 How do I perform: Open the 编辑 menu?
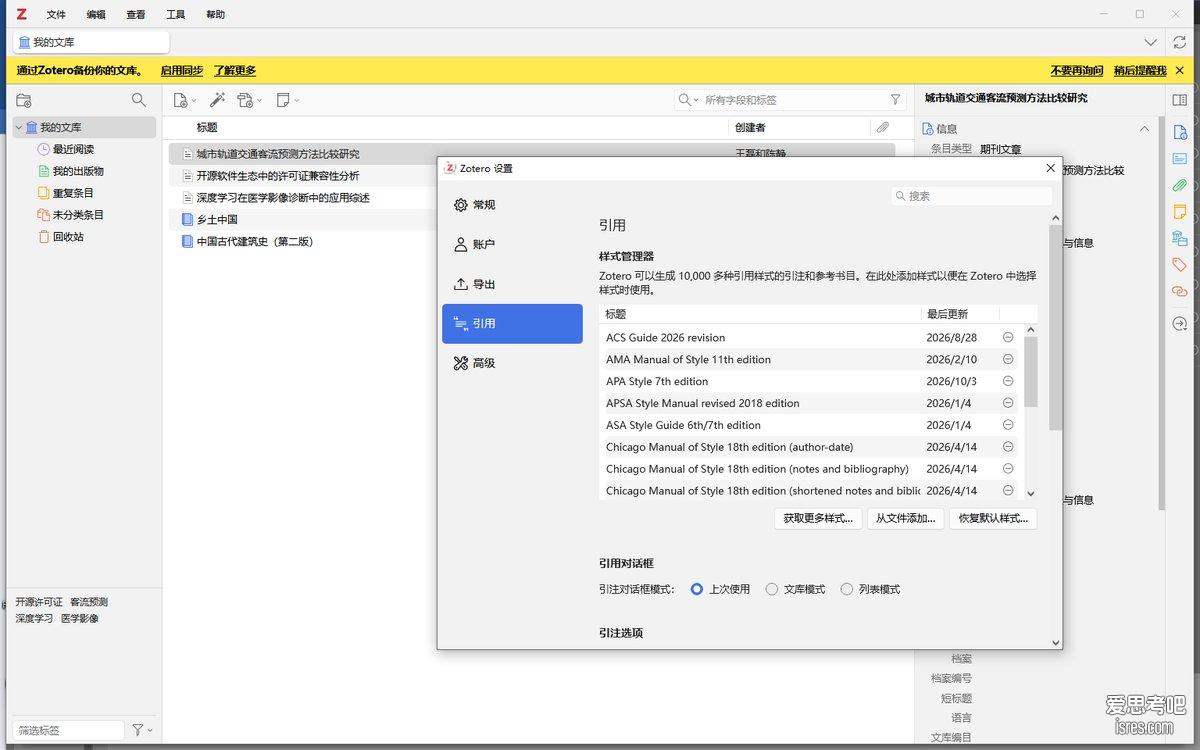[x=96, y=15]
